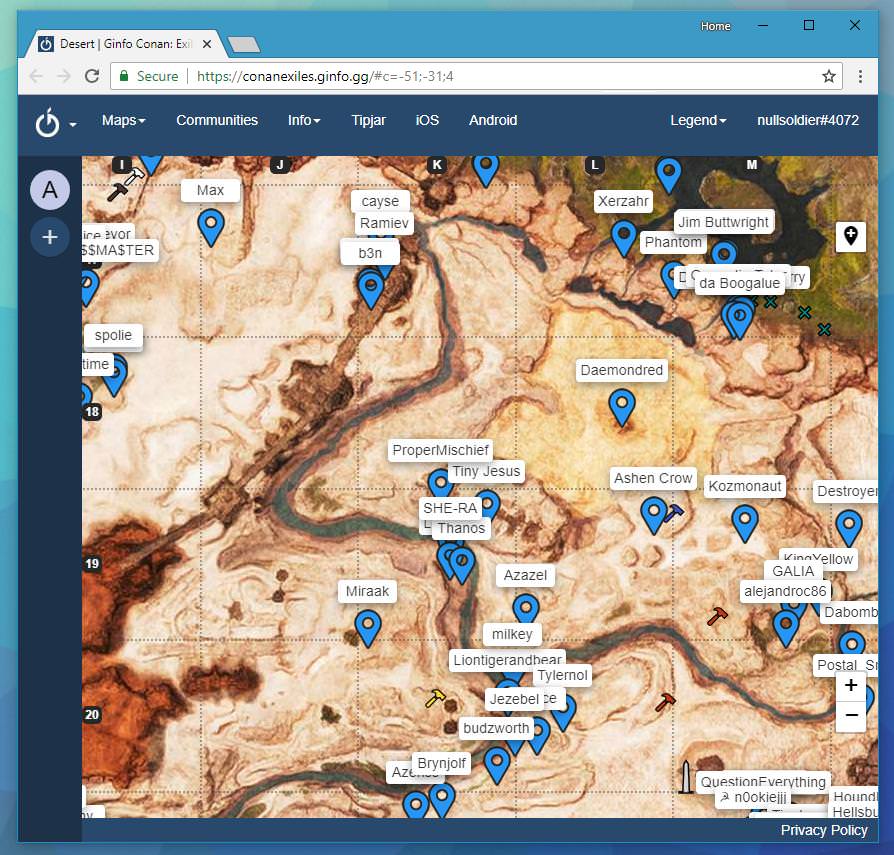Select the Tylernol label
The image size is (894, 855).
pyautogui.click(x=562, y=675)
